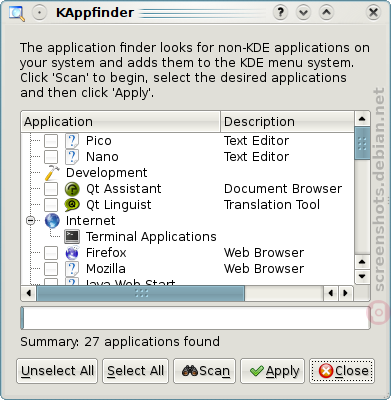The width and height of the screenshot is (391, 400).
Task: Click the Internet globe icon
Action: pyautogui.click(x=52, y=221)
